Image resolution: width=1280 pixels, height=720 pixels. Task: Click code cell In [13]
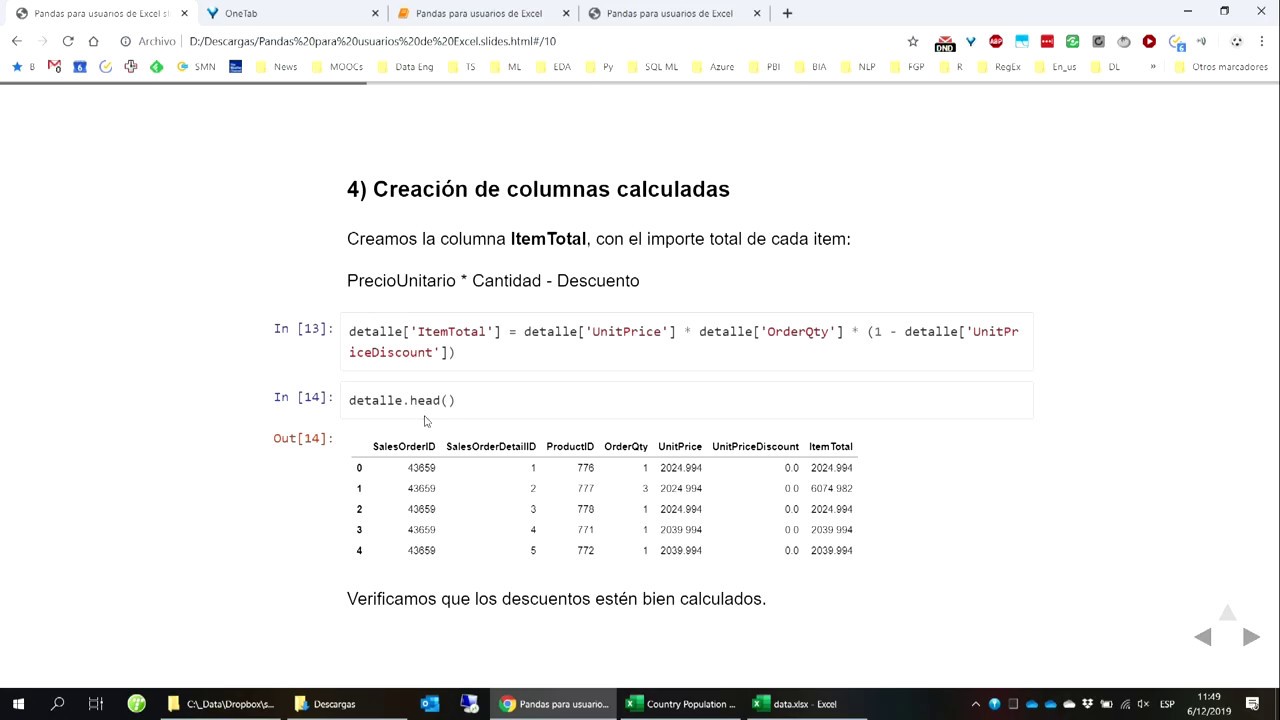pos(686,342)
